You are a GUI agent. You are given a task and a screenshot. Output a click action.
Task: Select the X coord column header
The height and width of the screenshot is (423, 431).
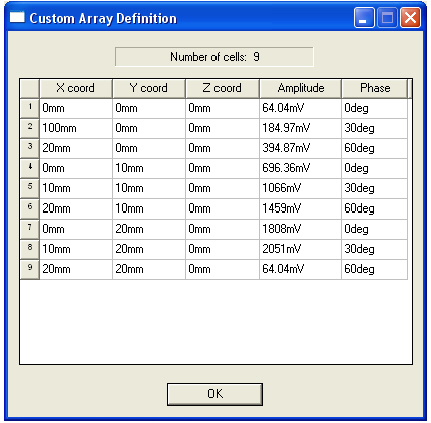click(x=76, y=88)
